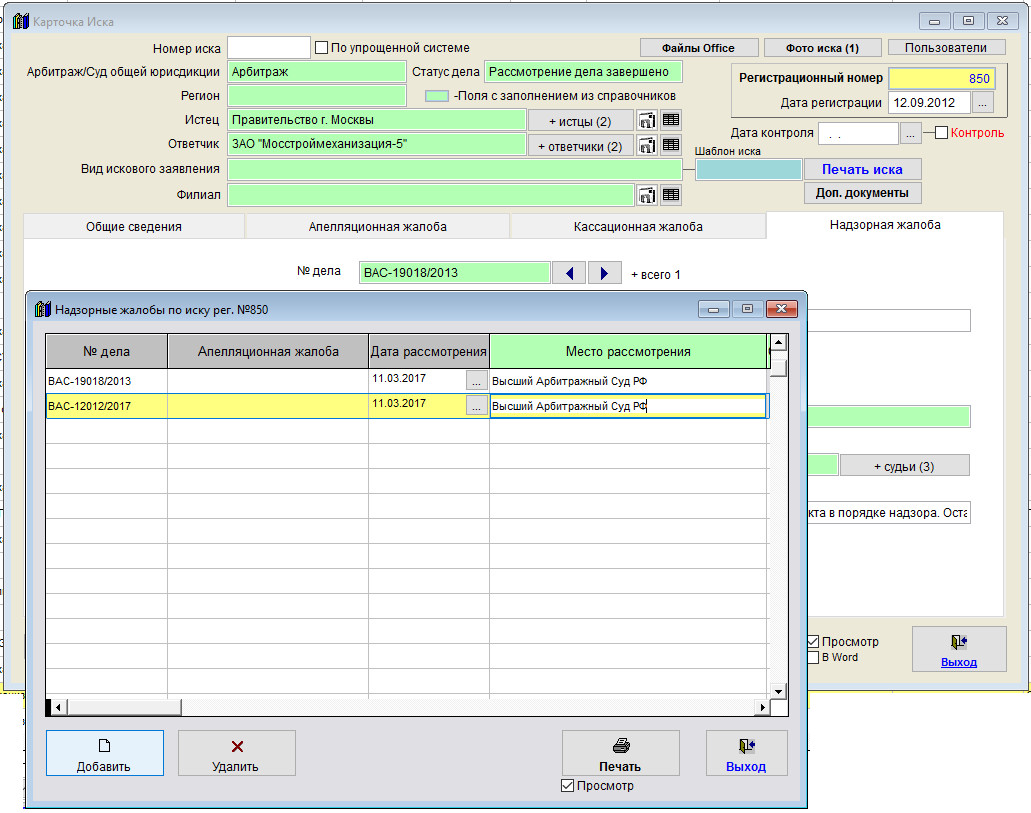Image resolution: width=1031 pixels, height=813 pixels.
Task: Click Выход door icon in Надзорные жалобы dialog
Action: (746, 753)
